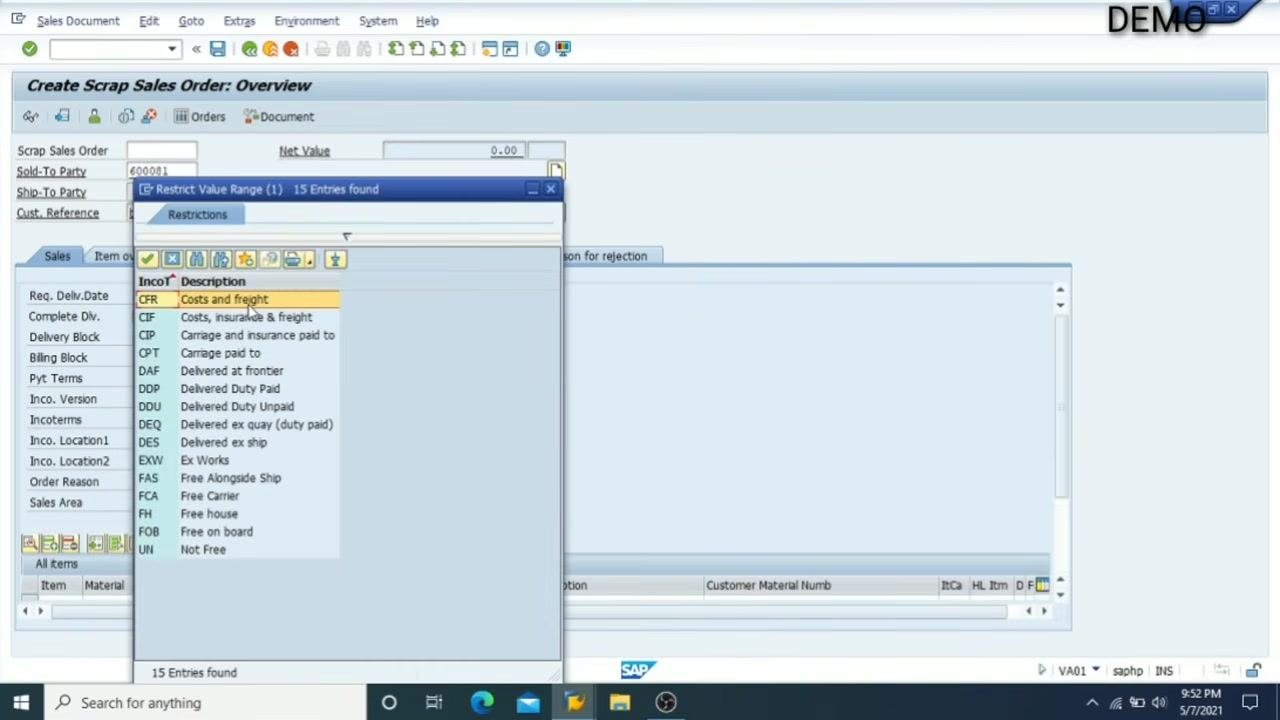Click the Last Page icon in toolbar
The width and height of the screenshot is (1280, 720).
pyautogui.click(x=458, y=48)
